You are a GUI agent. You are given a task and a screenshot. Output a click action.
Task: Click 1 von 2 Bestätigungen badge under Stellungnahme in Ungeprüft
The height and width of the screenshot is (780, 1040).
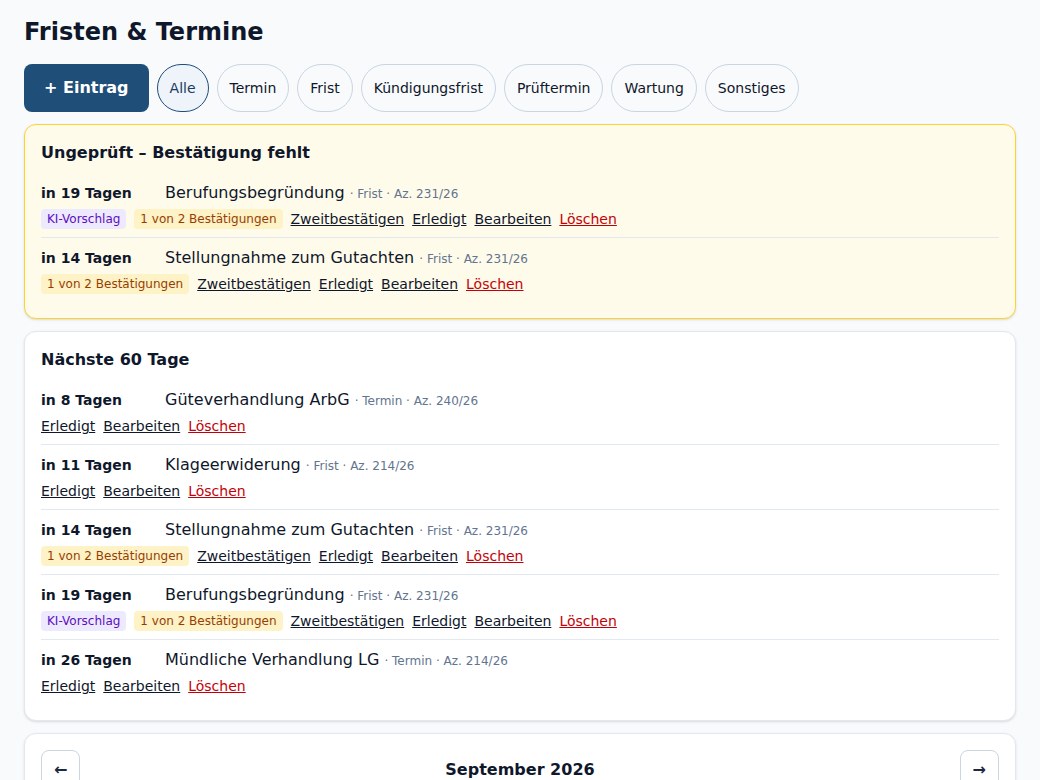click(115, 284)
